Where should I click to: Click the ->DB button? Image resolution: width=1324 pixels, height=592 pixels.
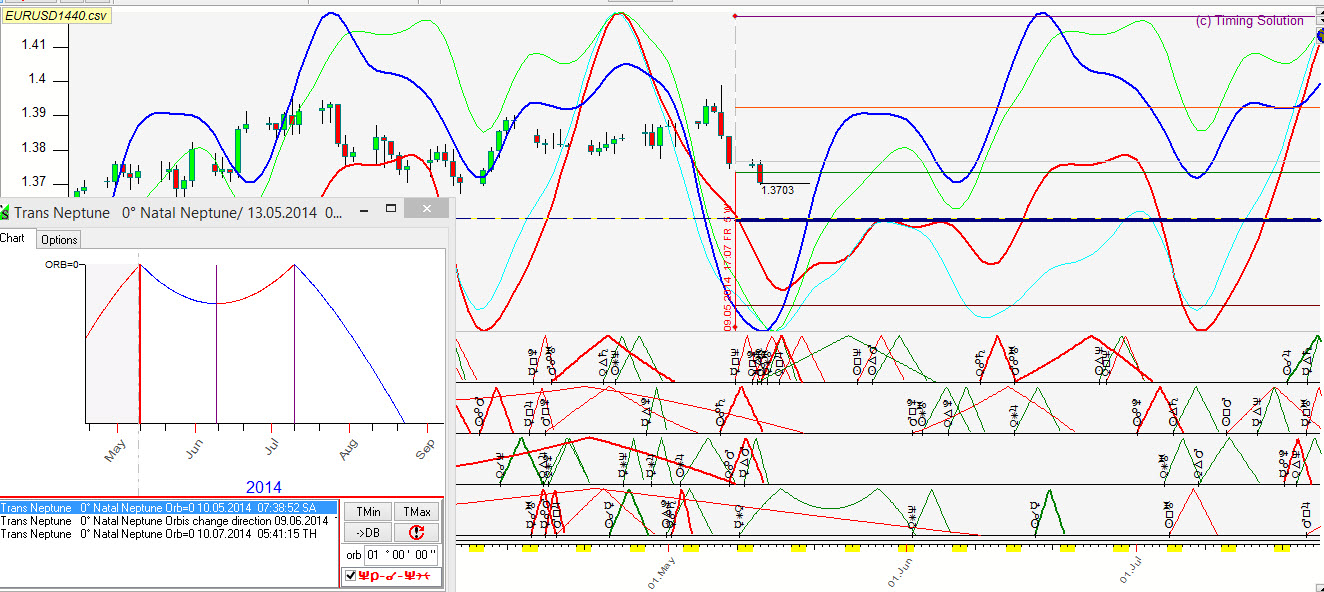367,533
